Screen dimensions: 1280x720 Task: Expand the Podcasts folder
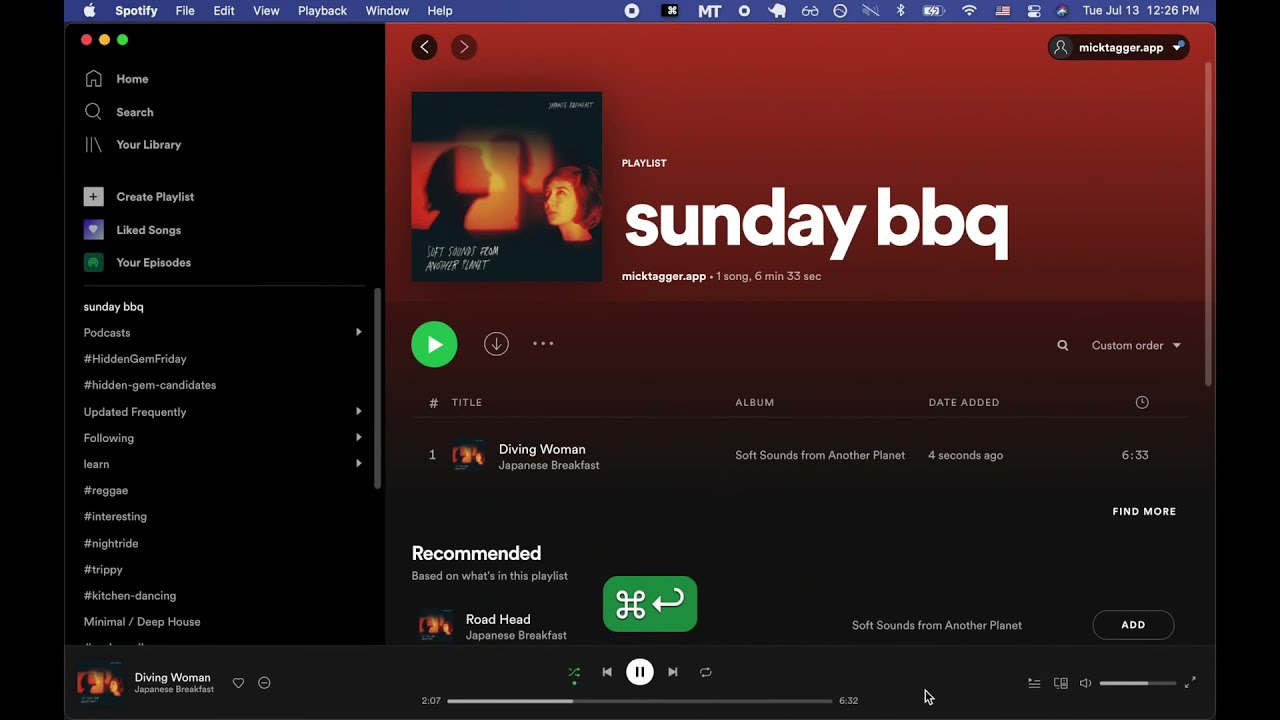point(359,332)
